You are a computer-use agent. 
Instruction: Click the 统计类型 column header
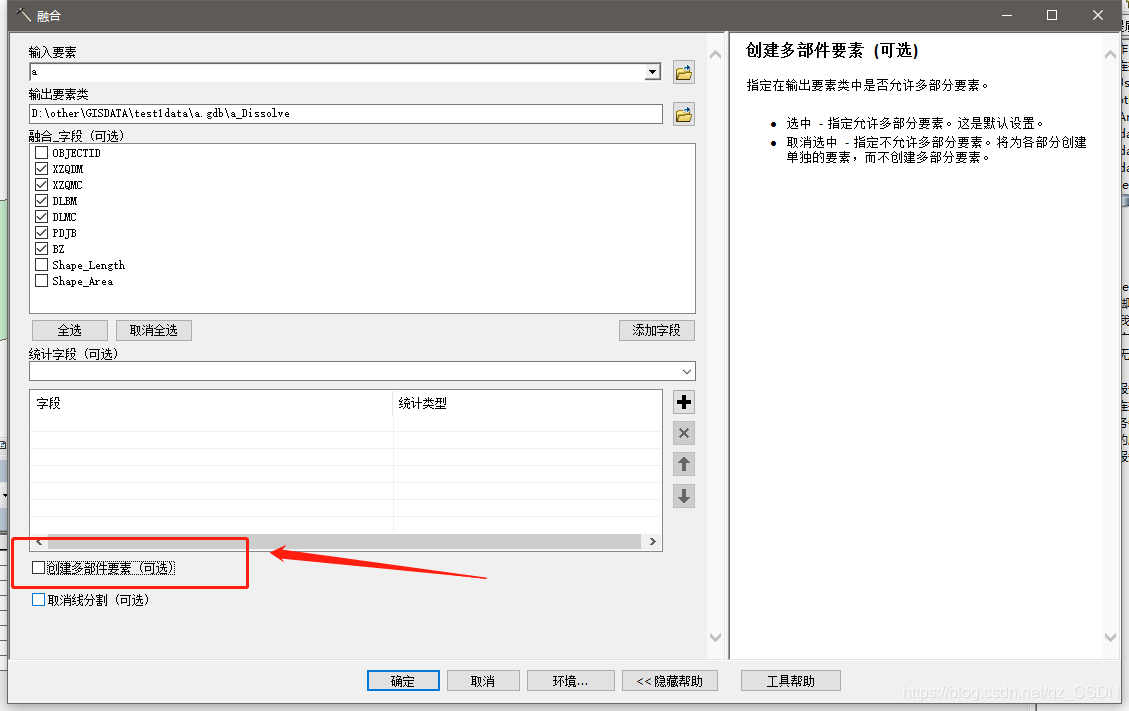pos(527,403)
